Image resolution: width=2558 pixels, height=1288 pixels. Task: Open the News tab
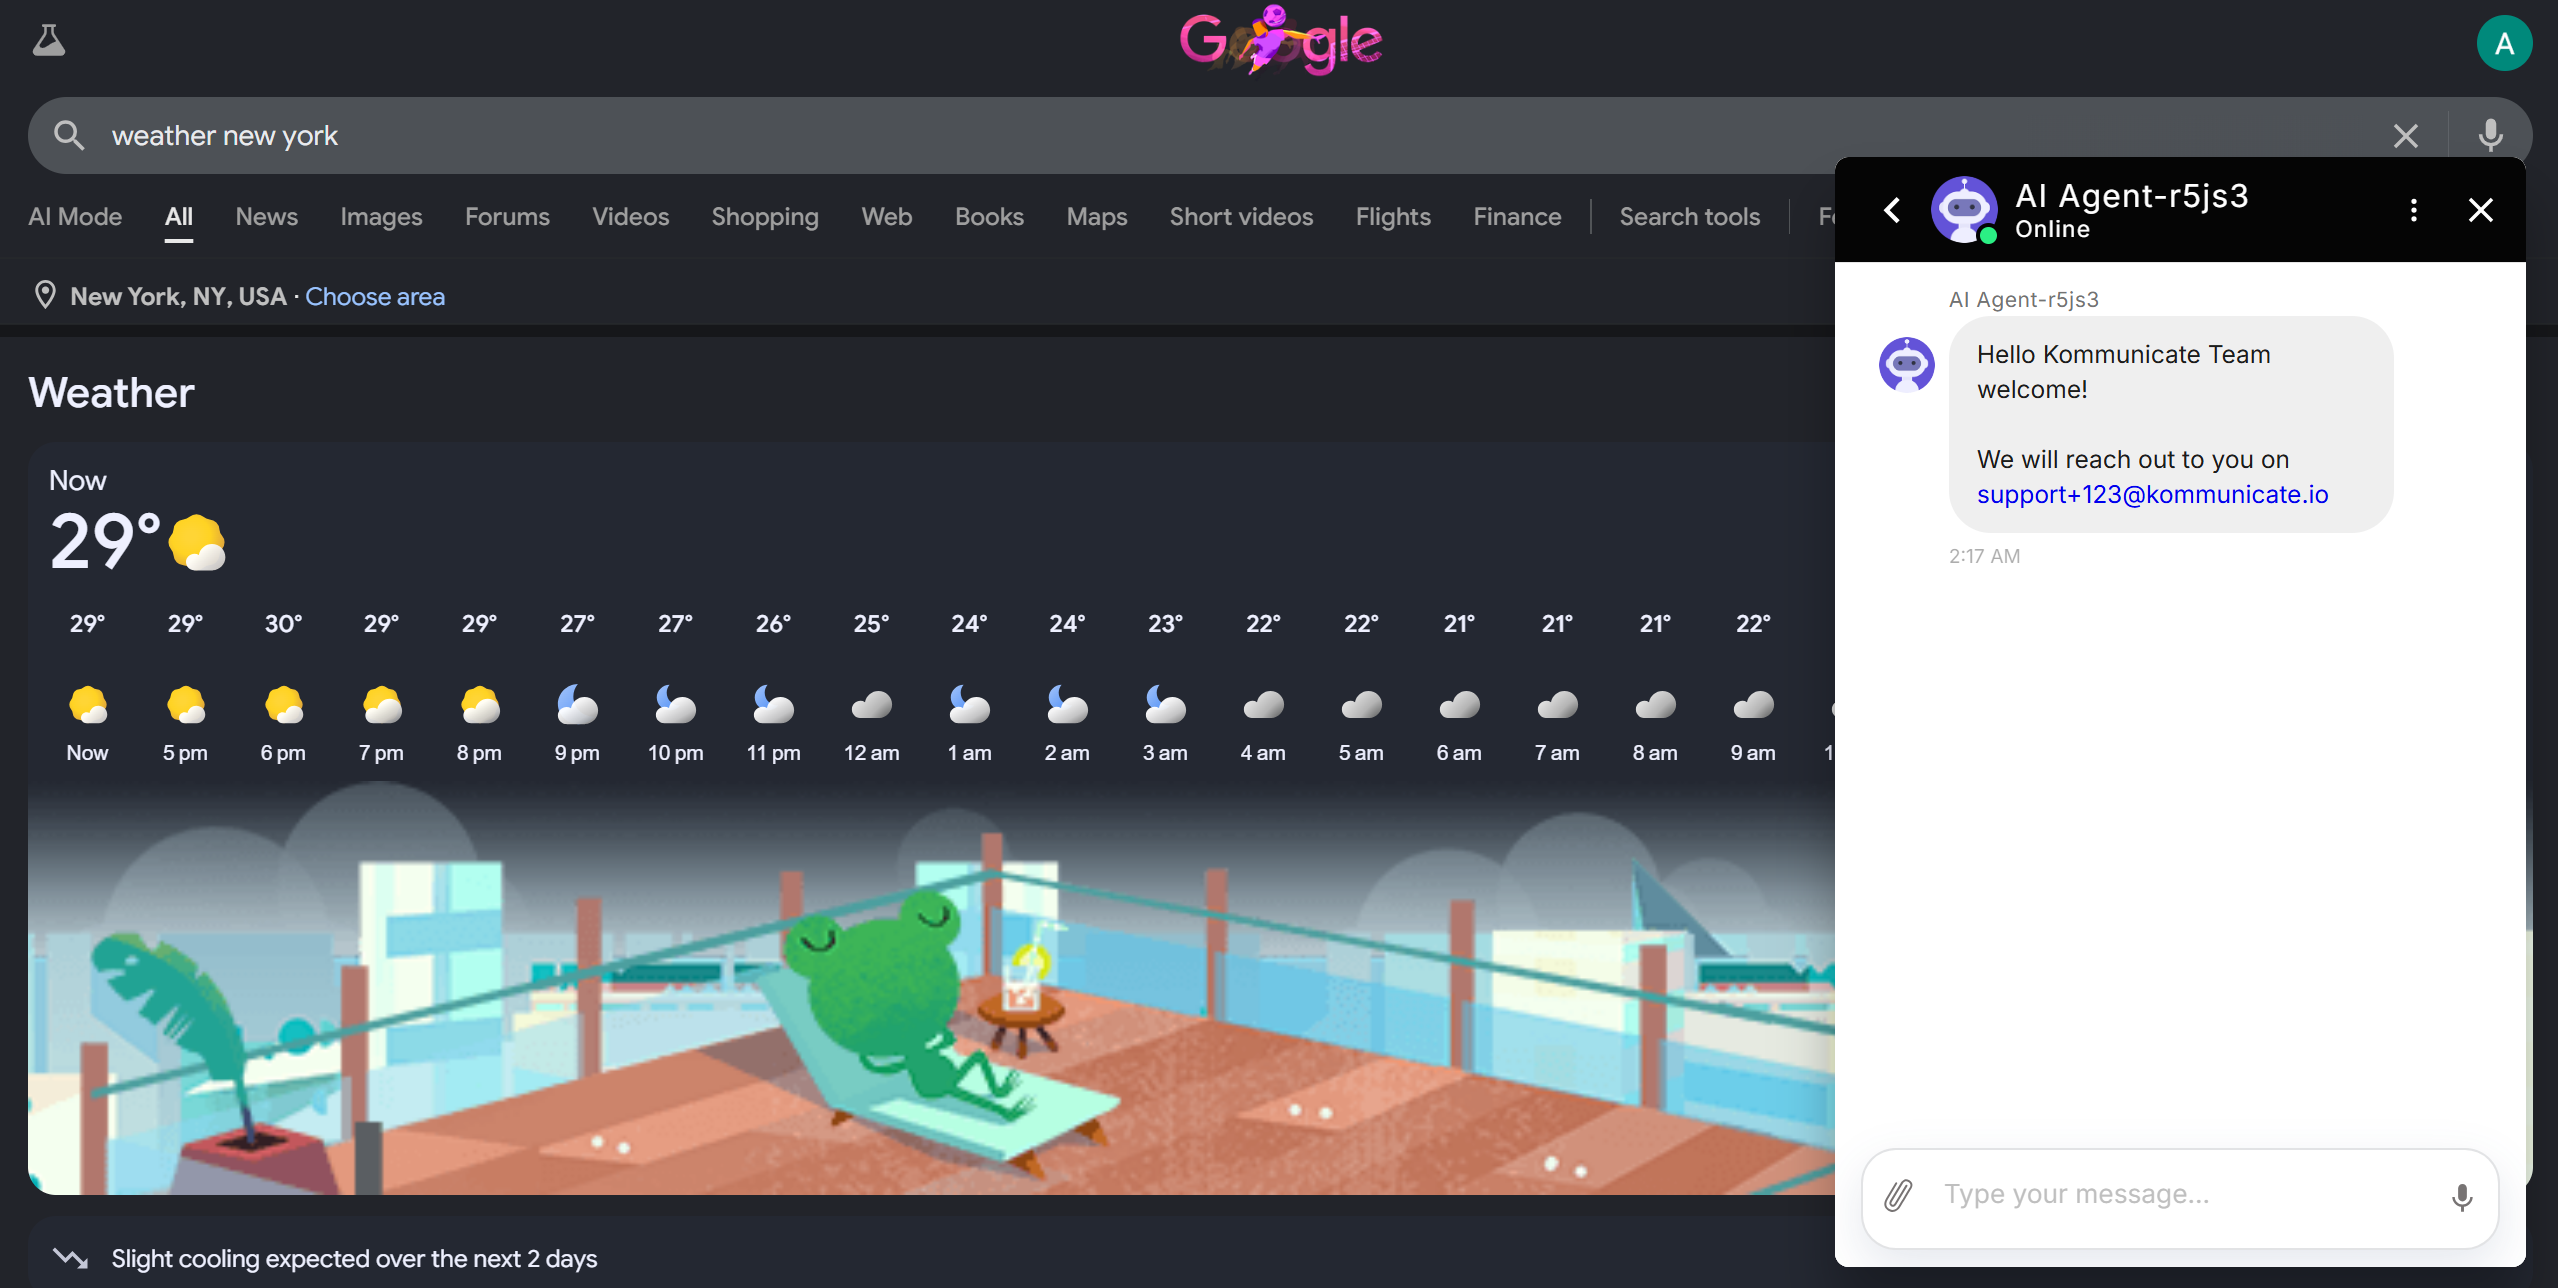click(x=267, y=217)
